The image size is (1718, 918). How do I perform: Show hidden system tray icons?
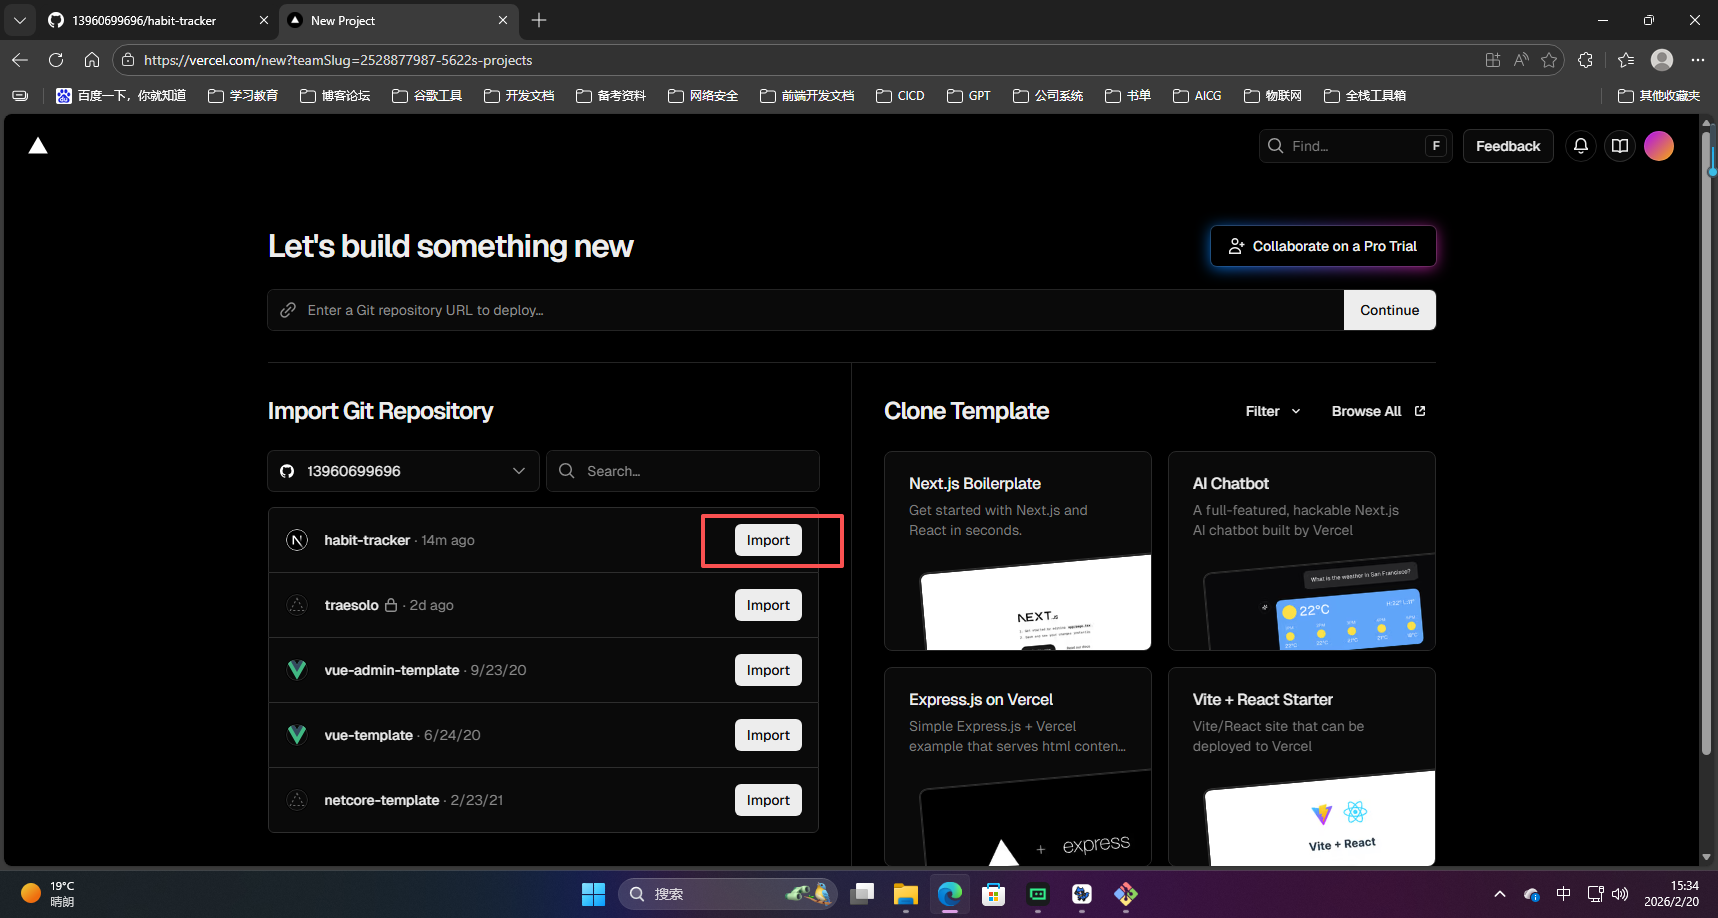point(1499,894)
